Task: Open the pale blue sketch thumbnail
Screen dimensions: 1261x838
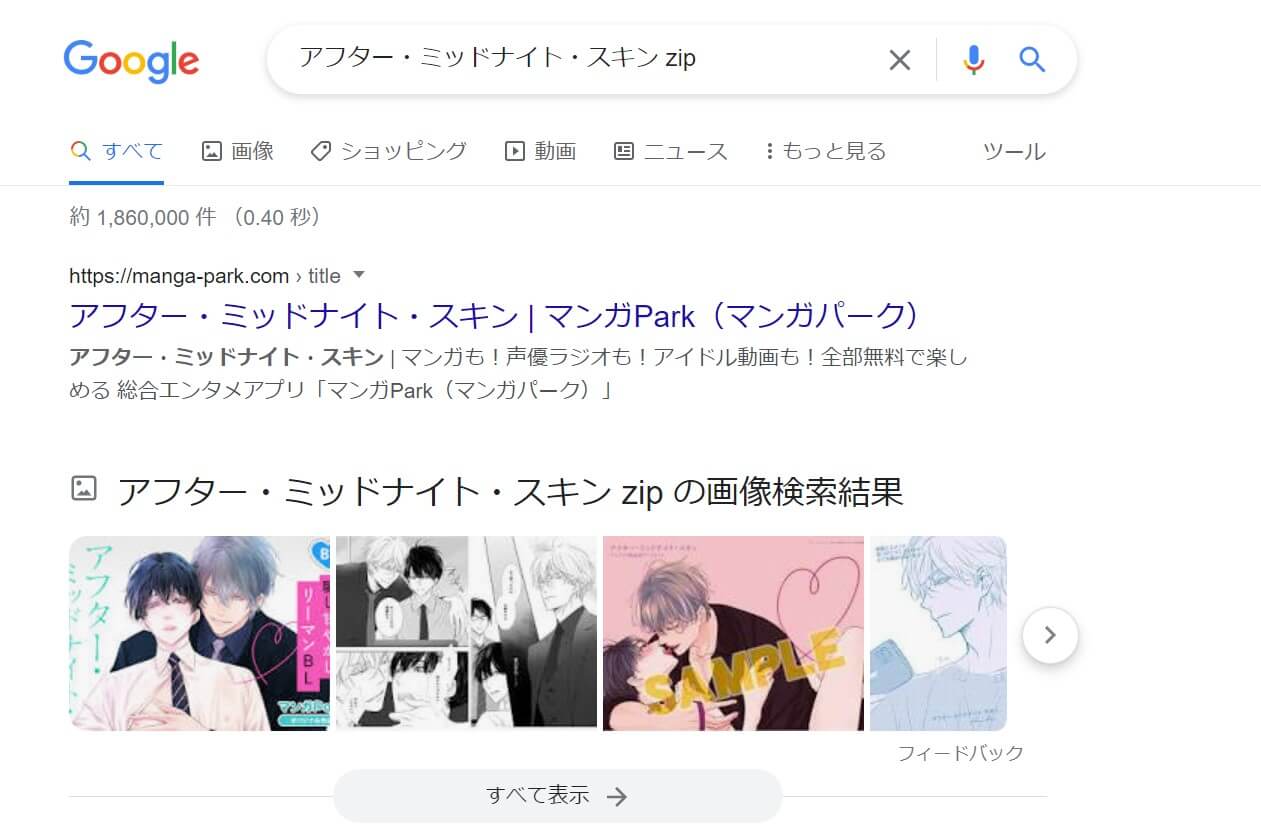Action: pyautogui.click(x=938, y=633)
